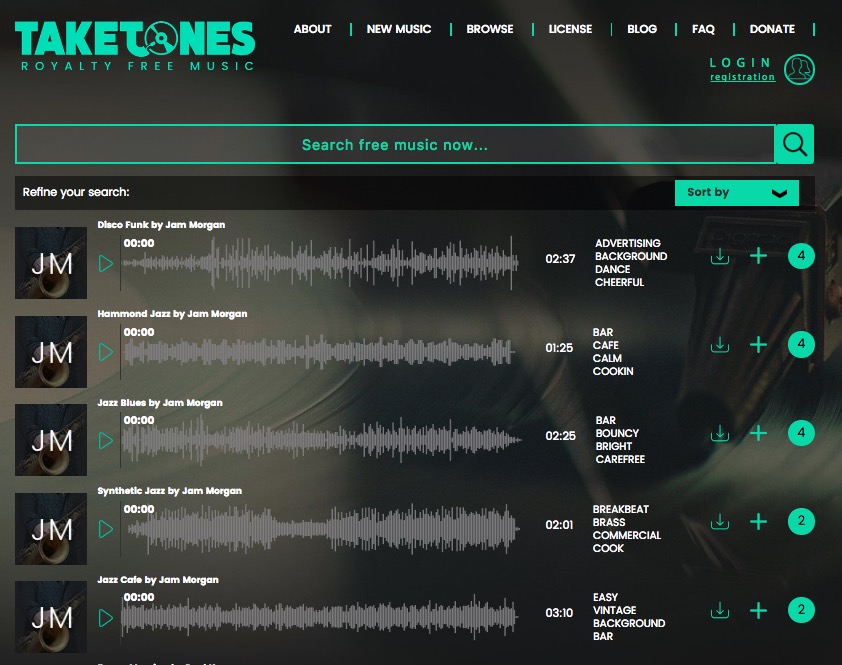The image size is (842, 665).
Task: Click the search free music field
Action: tap(395, 144)
